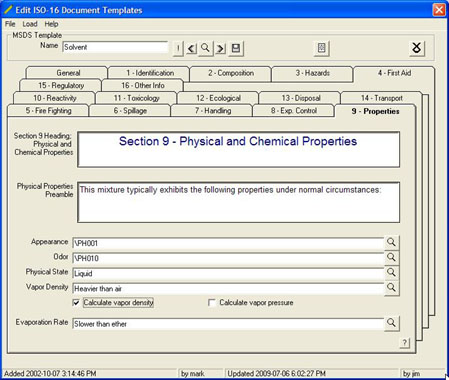Click status text 'Added 2002-10-07 3:14:46 PM'
Image resolution: width=449 pixels, height=380 pixels.
(50, 374)
